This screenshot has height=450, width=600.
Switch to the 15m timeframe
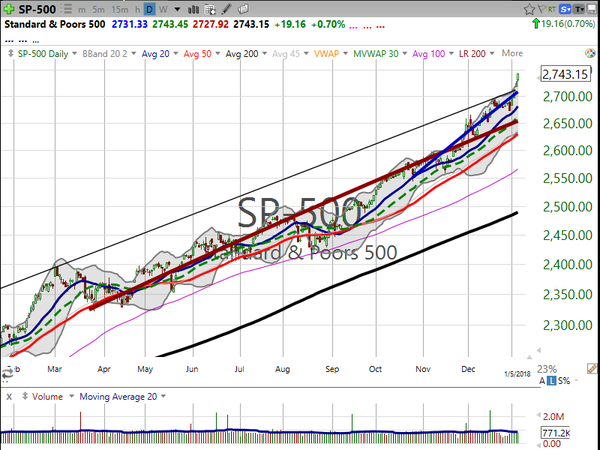click(x=120, y=9)
